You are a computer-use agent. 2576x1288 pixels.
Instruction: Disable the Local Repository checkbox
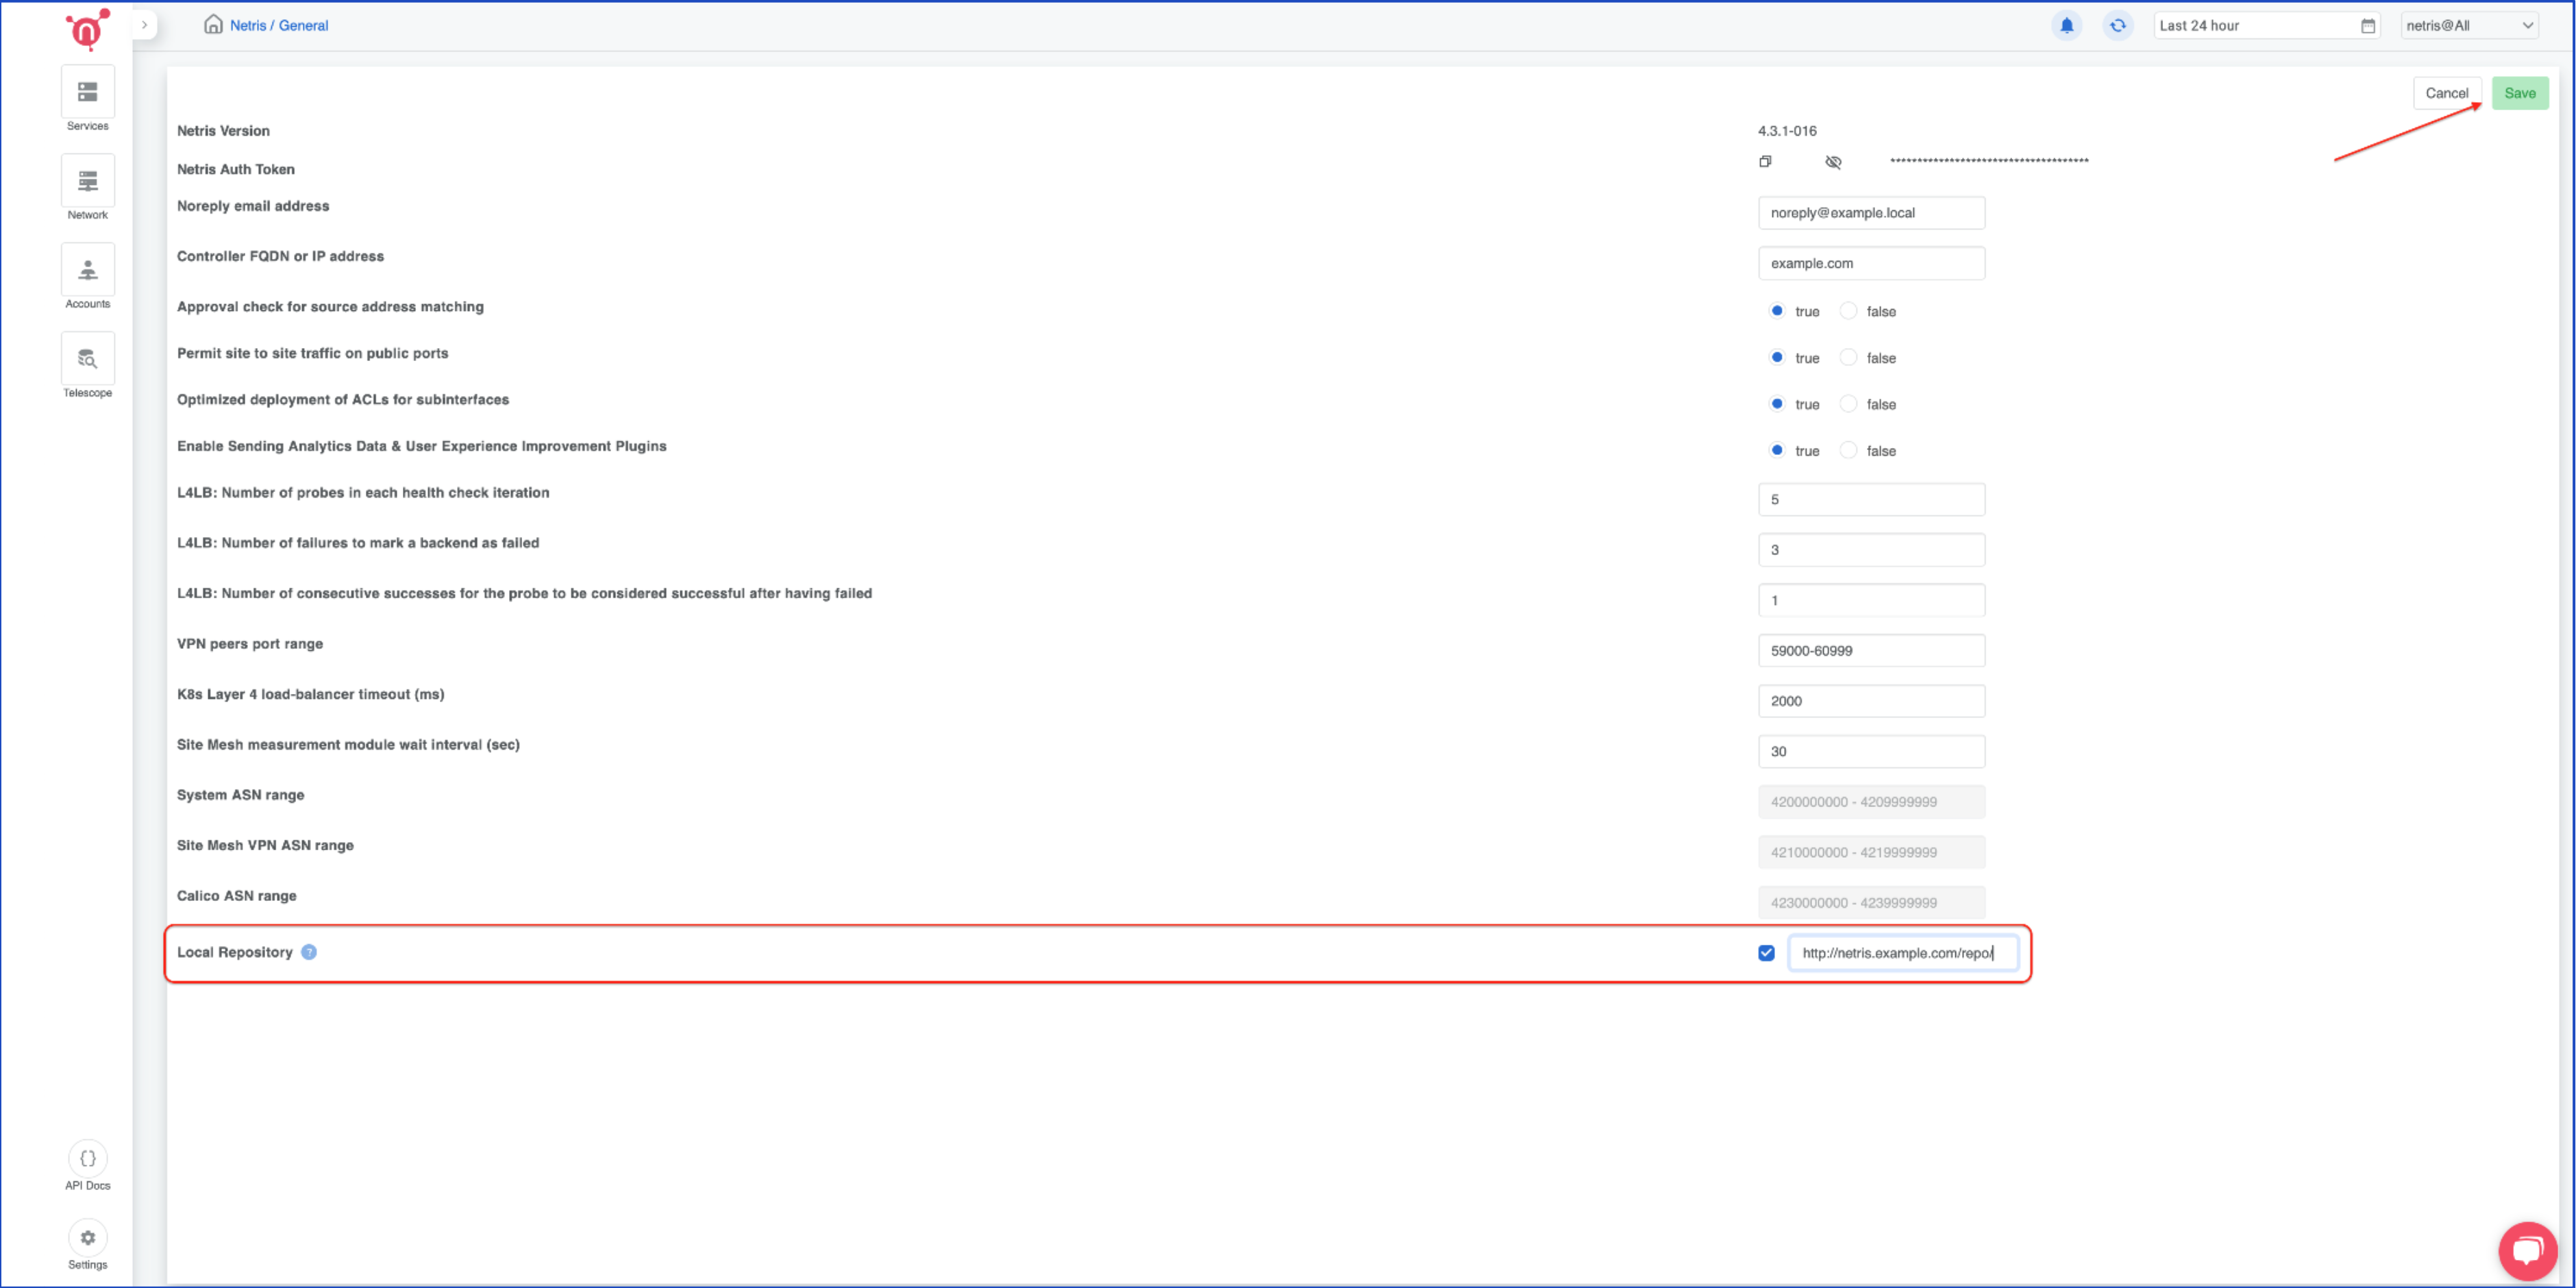1766,953
